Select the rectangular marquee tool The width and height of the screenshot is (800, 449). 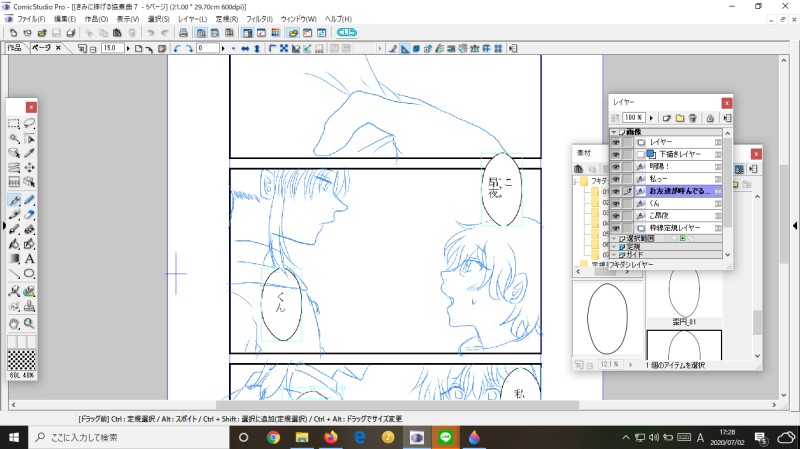14,123
